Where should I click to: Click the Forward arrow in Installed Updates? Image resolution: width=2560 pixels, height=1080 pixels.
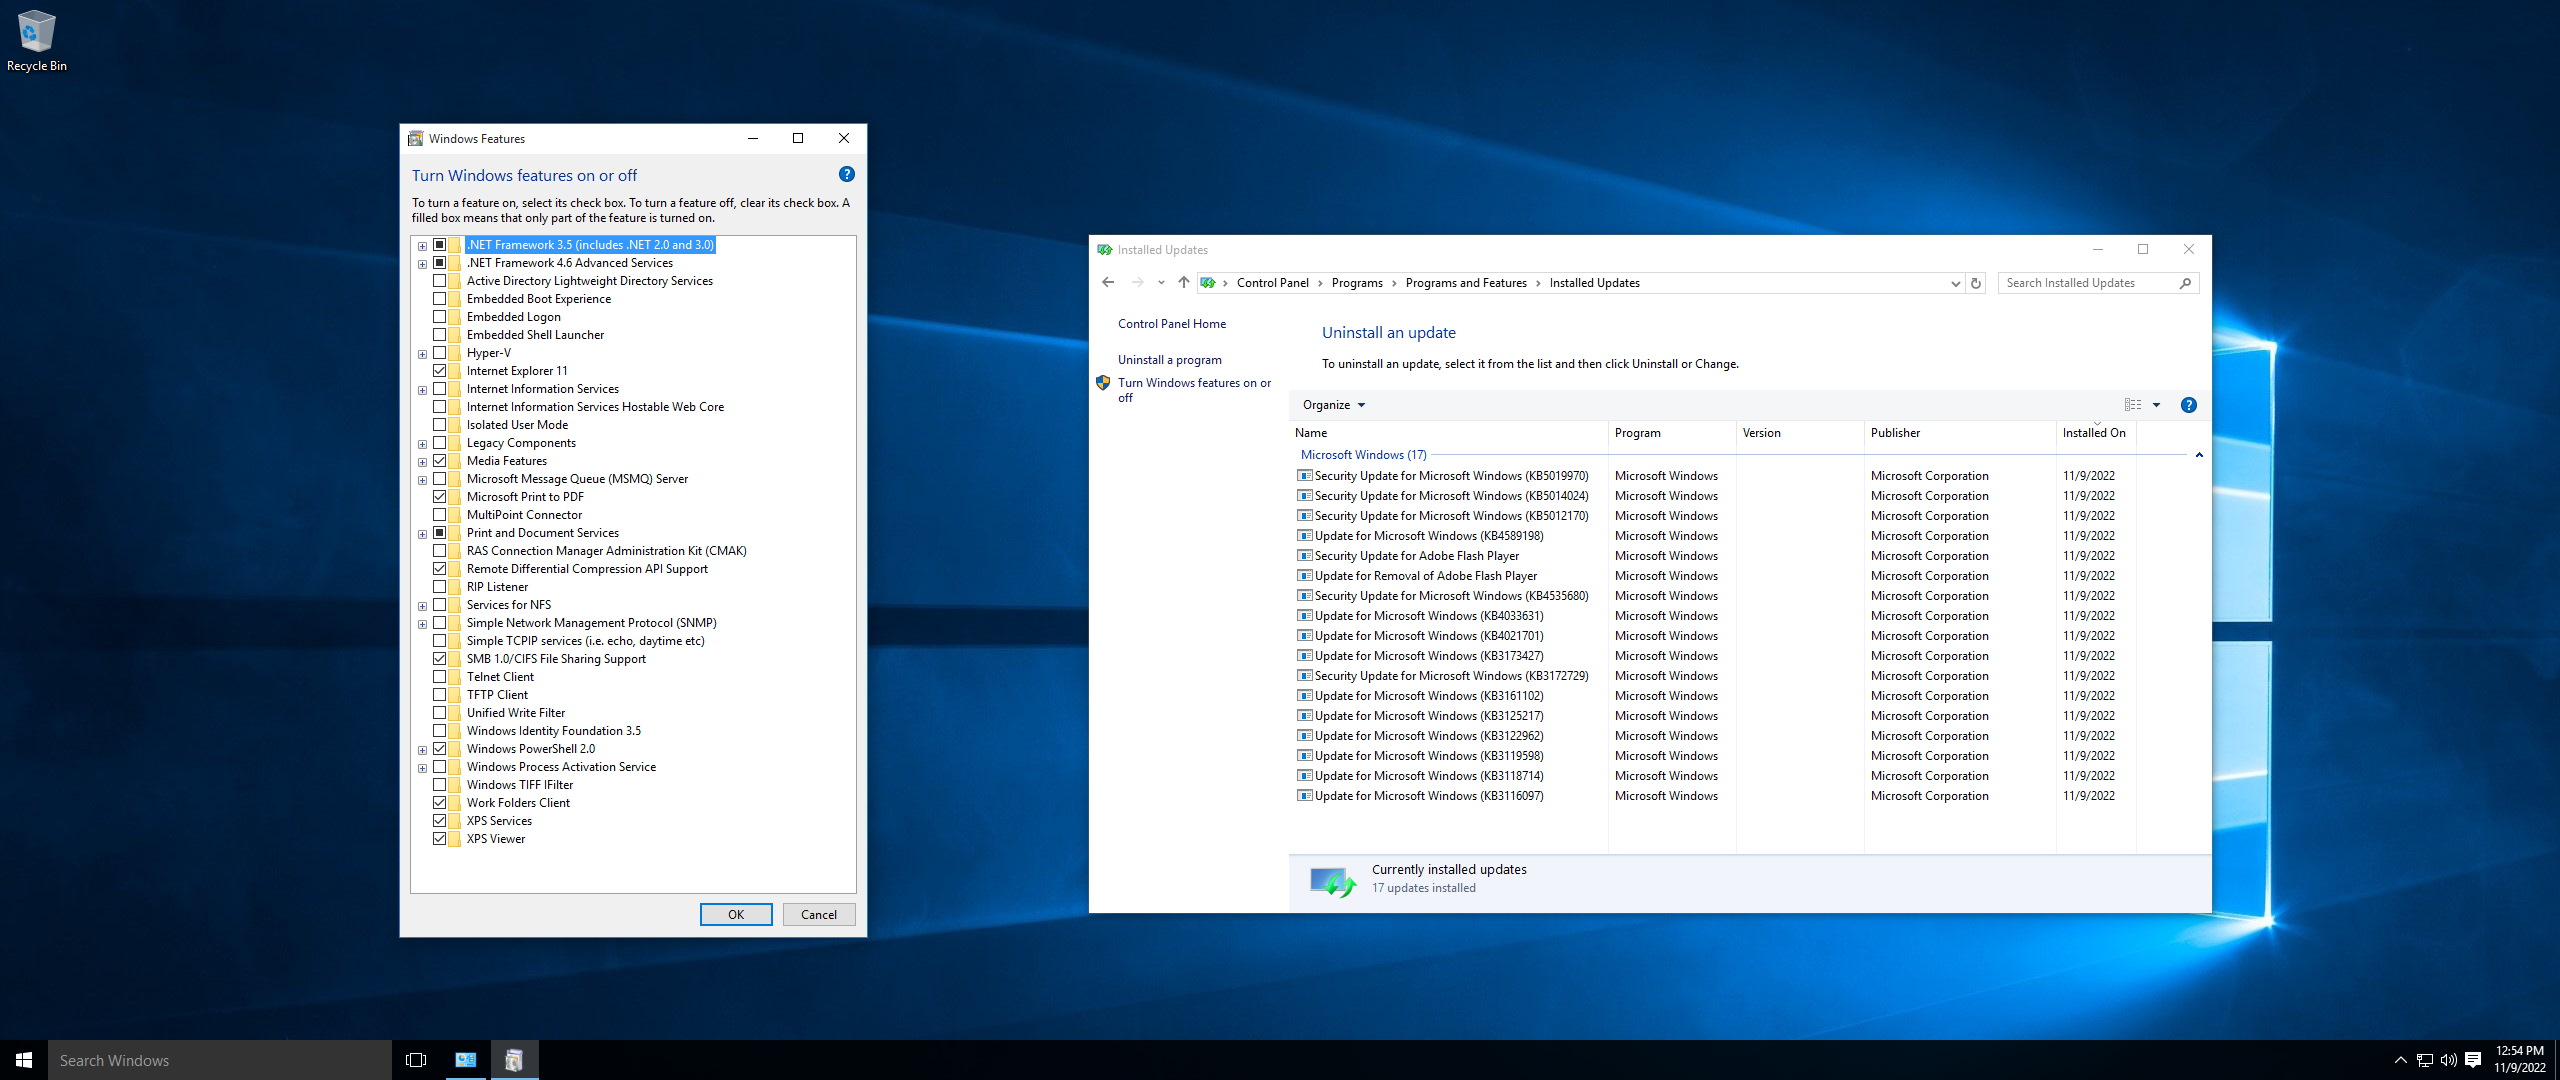[1137, 283]
